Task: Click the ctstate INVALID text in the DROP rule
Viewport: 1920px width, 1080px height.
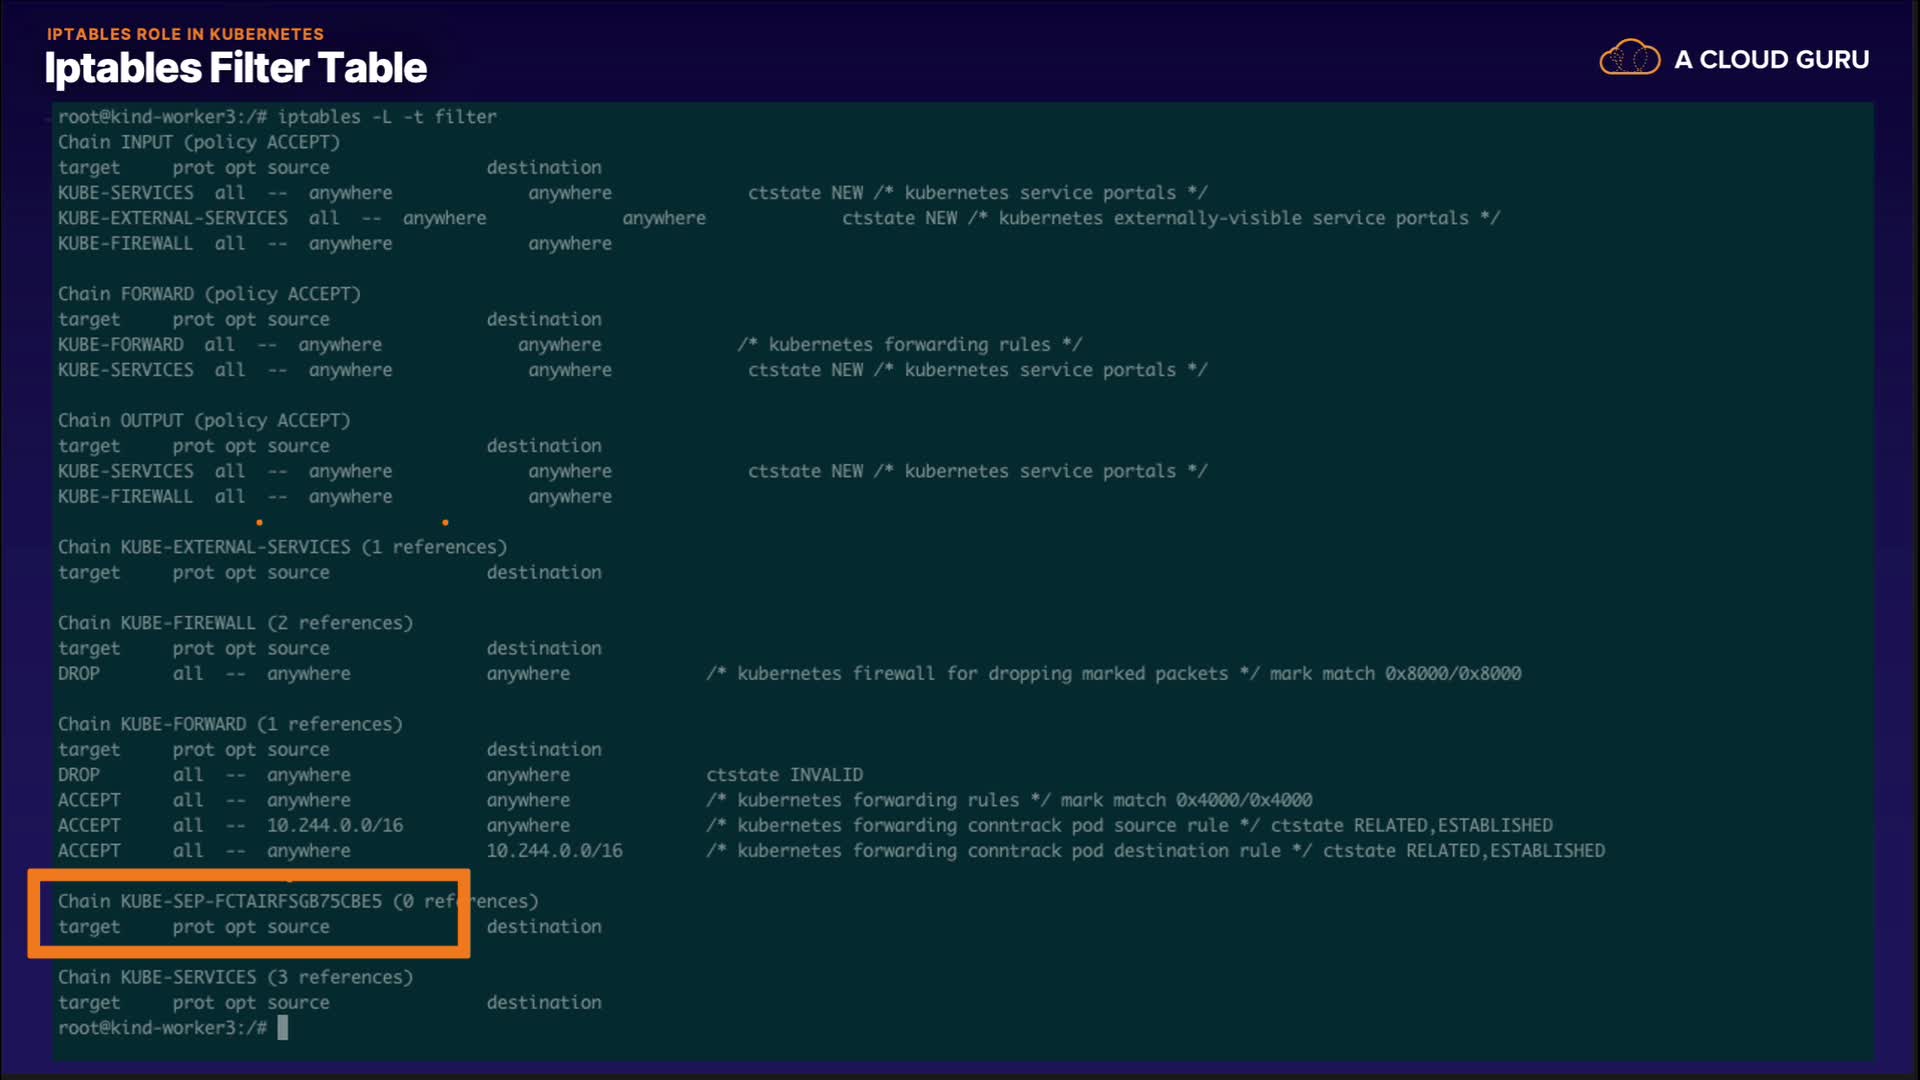Action: coord(784,775)
